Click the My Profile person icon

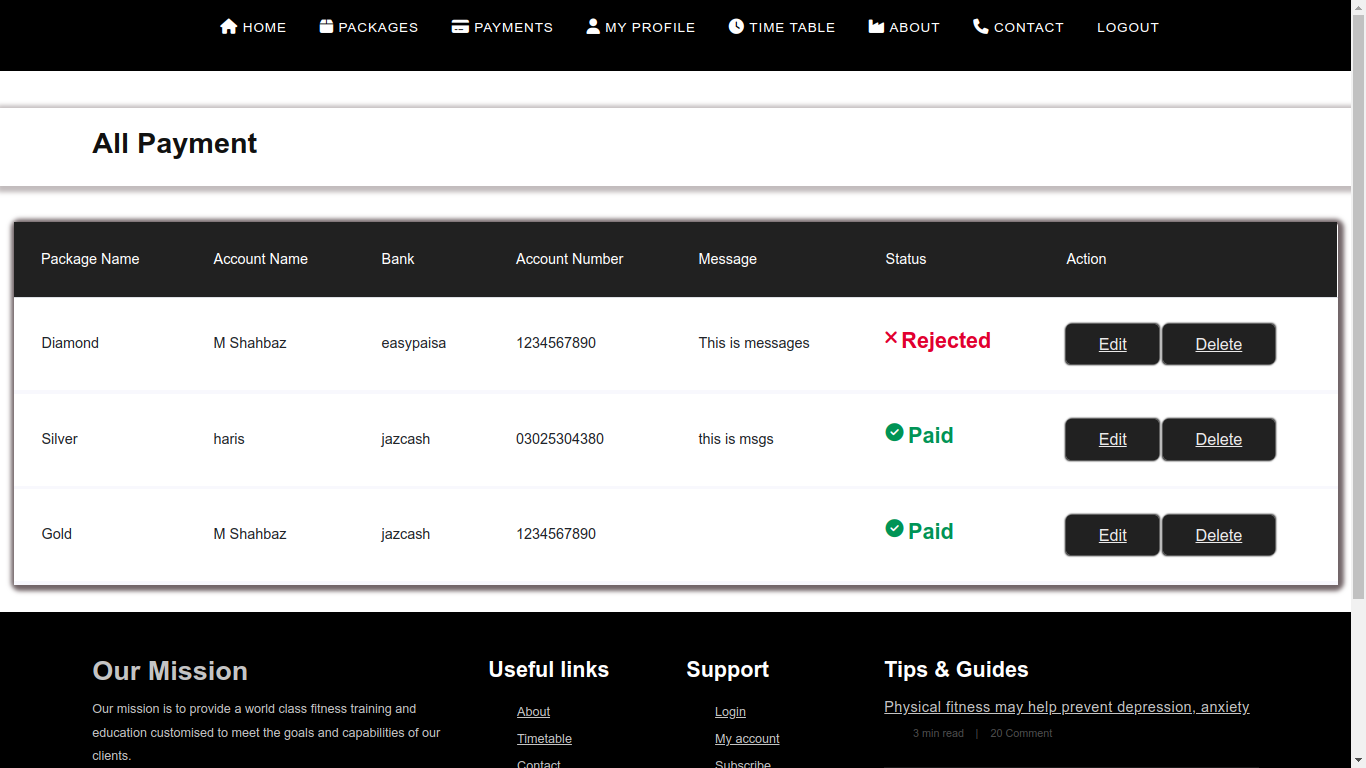593,27
